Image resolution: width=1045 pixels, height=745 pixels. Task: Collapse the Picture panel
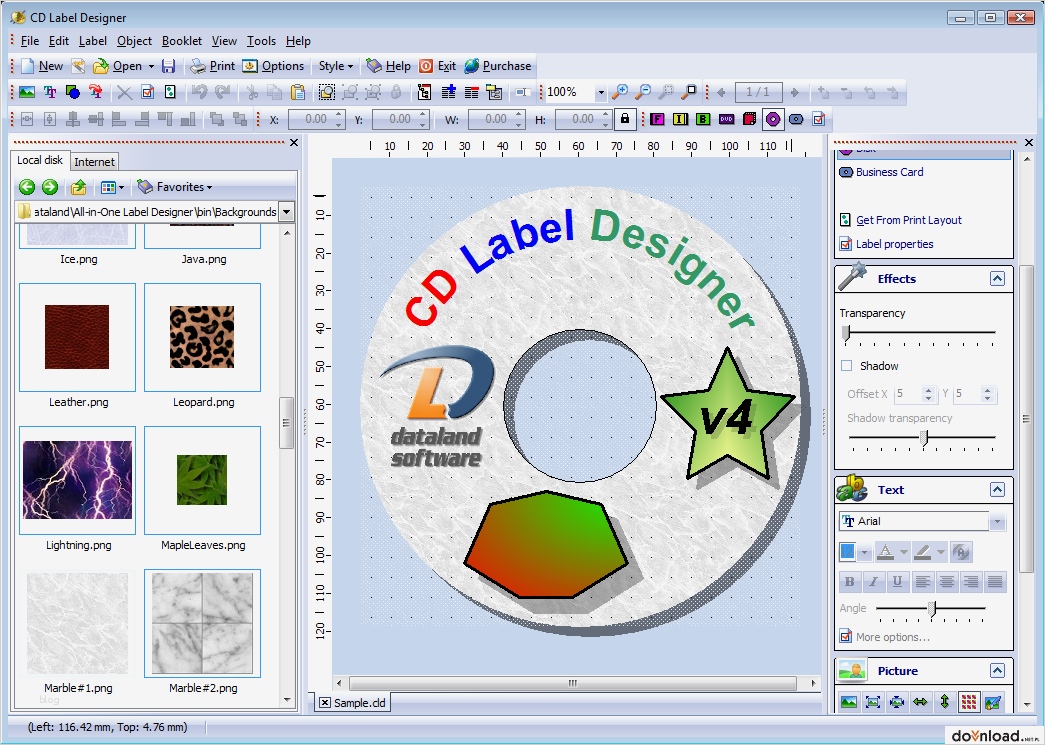(x=997, y=670)
